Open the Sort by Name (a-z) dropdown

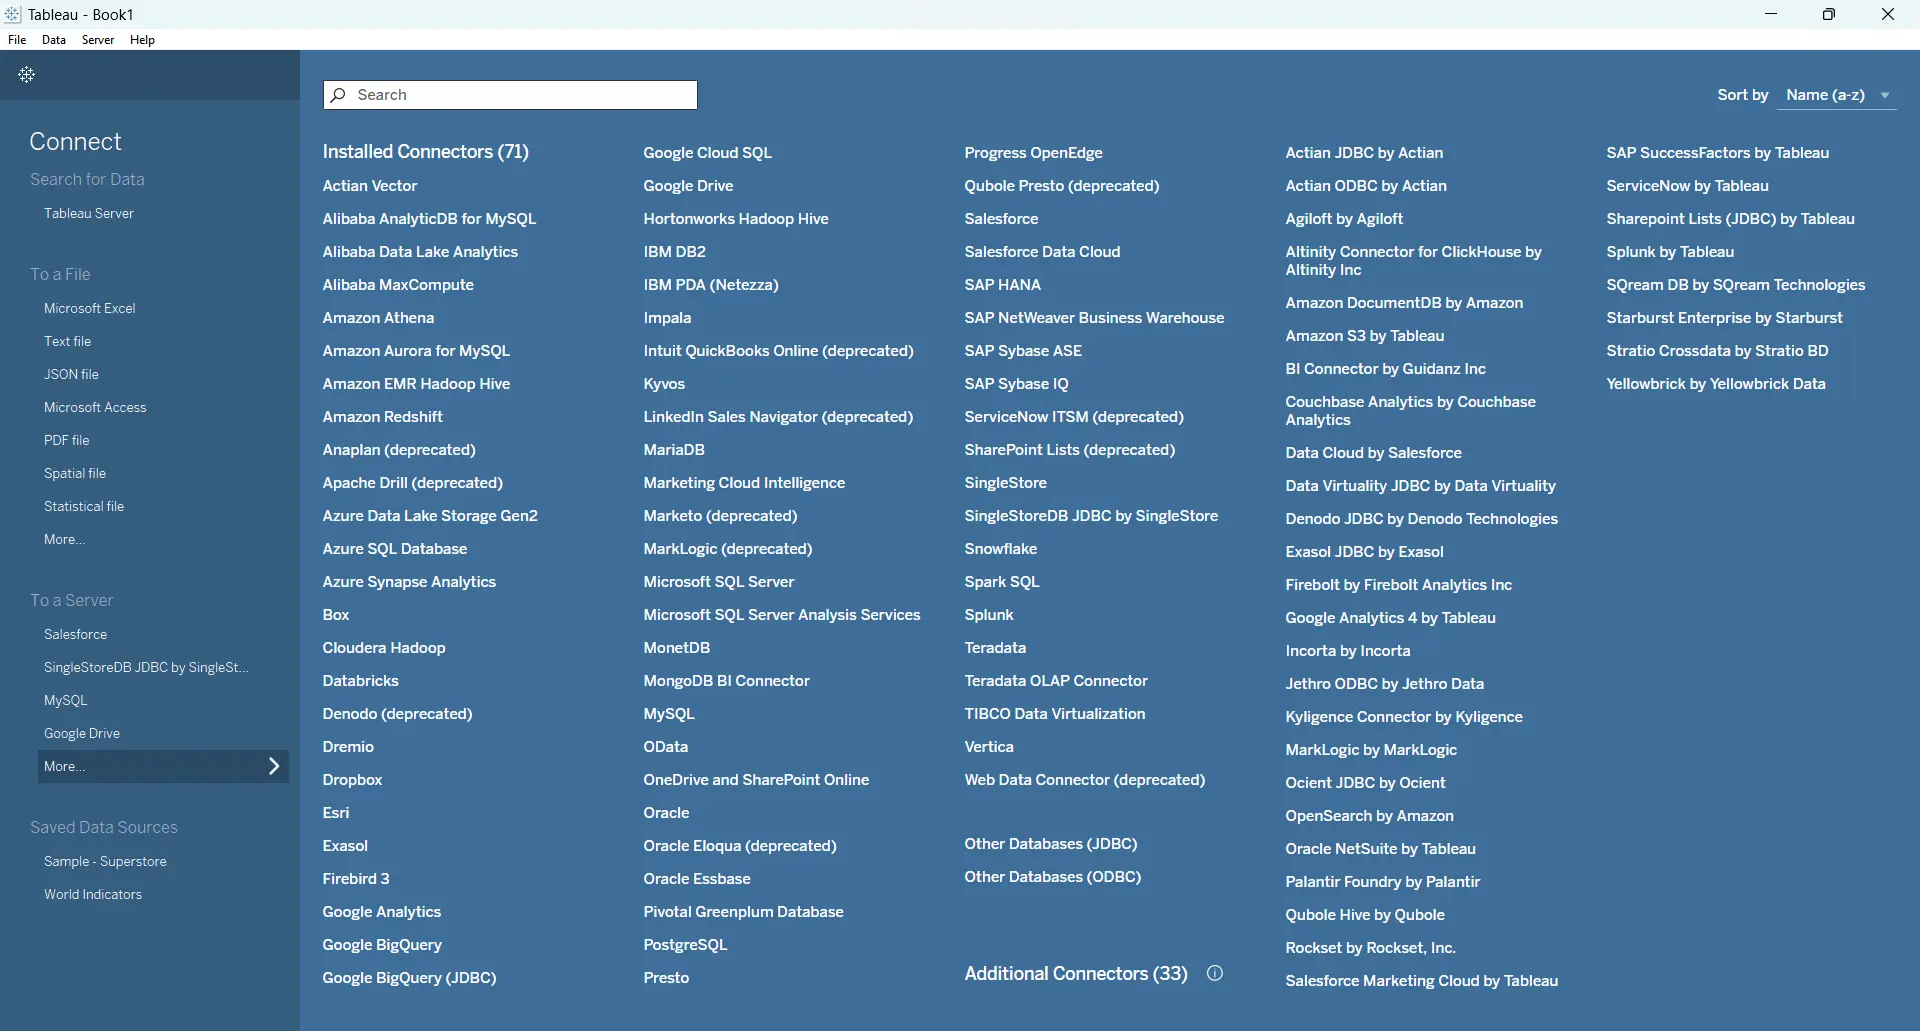tap(1837, 95)
